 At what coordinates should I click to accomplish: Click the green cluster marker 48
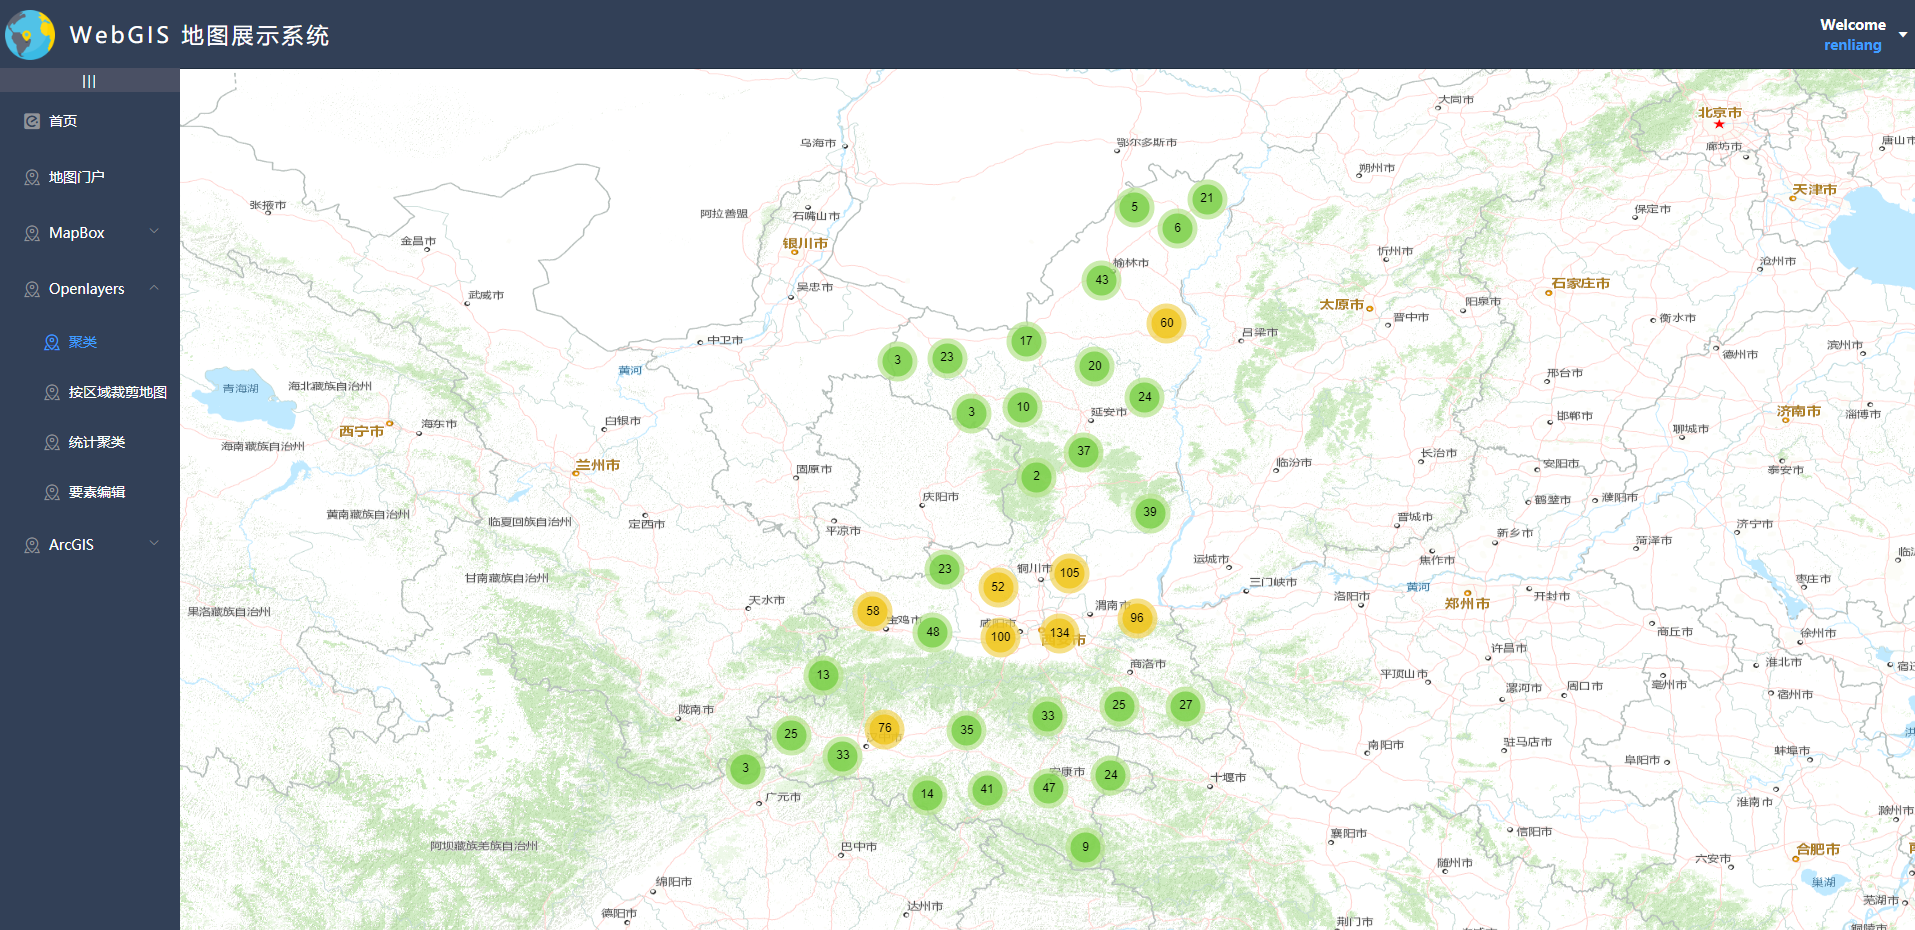(x=933, y=632)
